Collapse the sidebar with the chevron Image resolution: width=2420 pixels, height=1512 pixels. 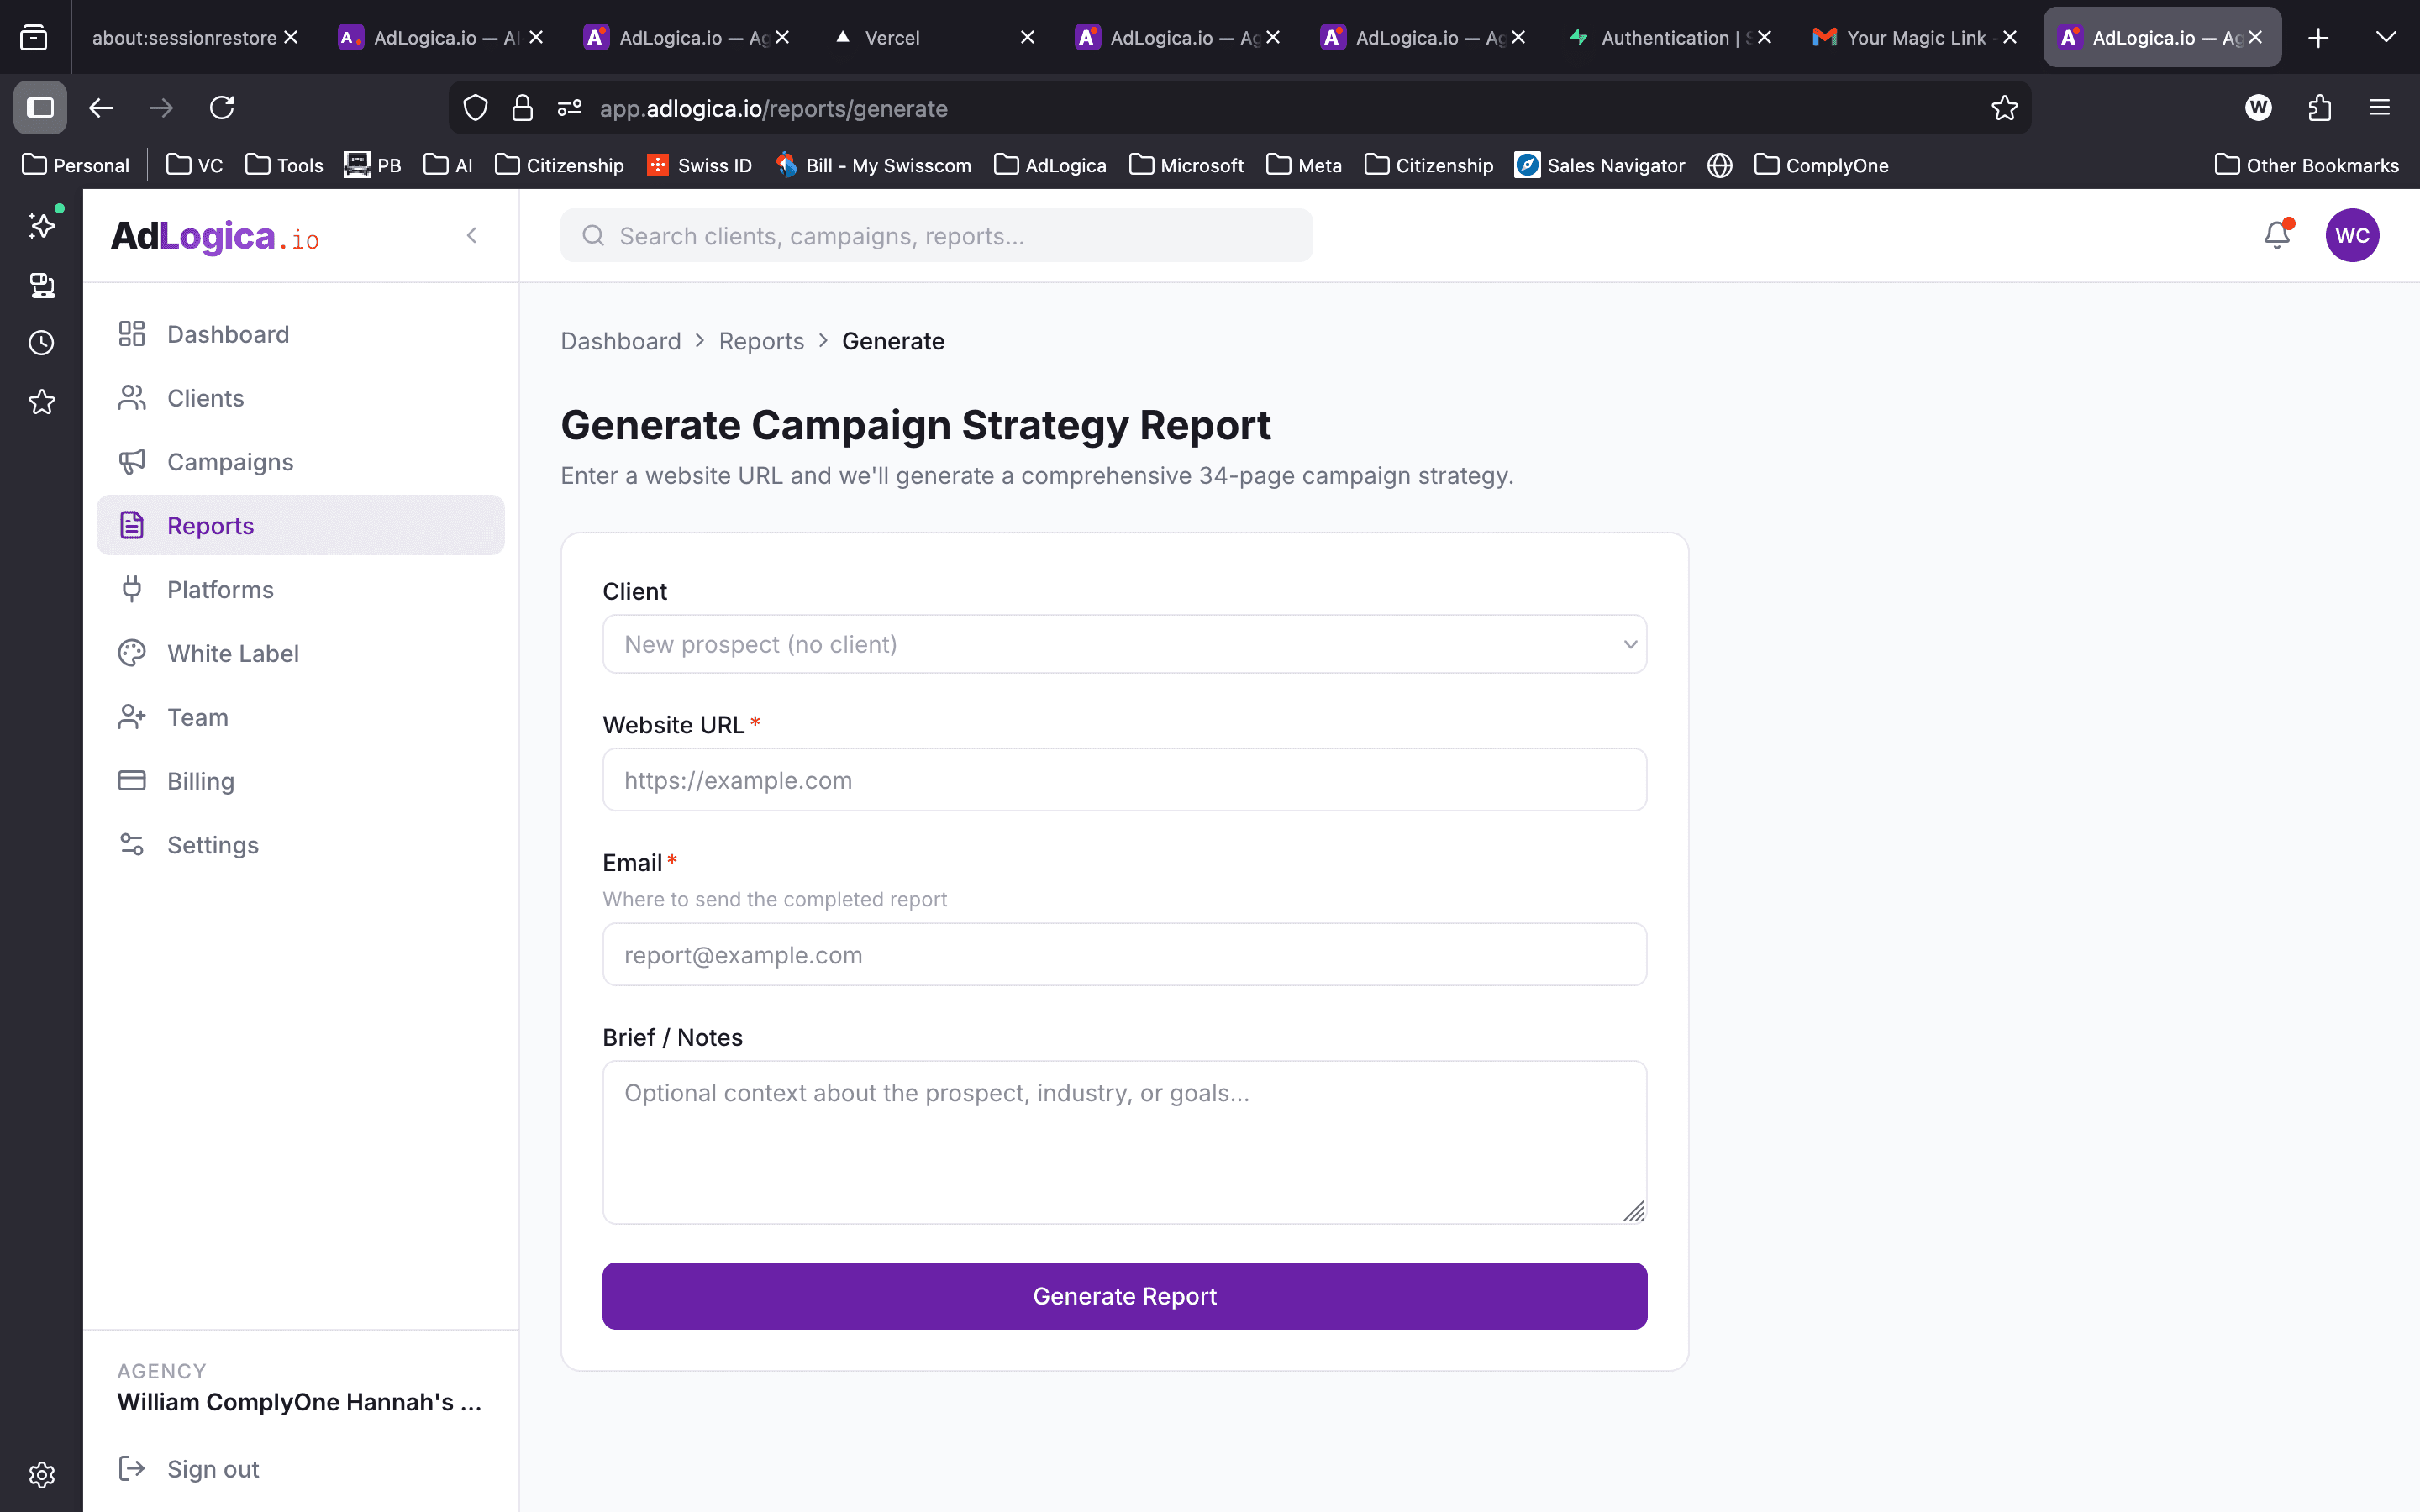472,235
